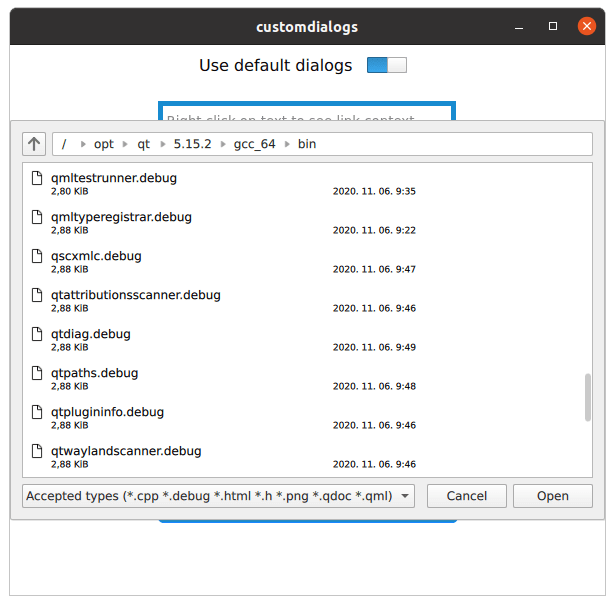Click the up-directory arrow button
The width and height of the screenshot is (615, 605).
(x=35, y=144)
